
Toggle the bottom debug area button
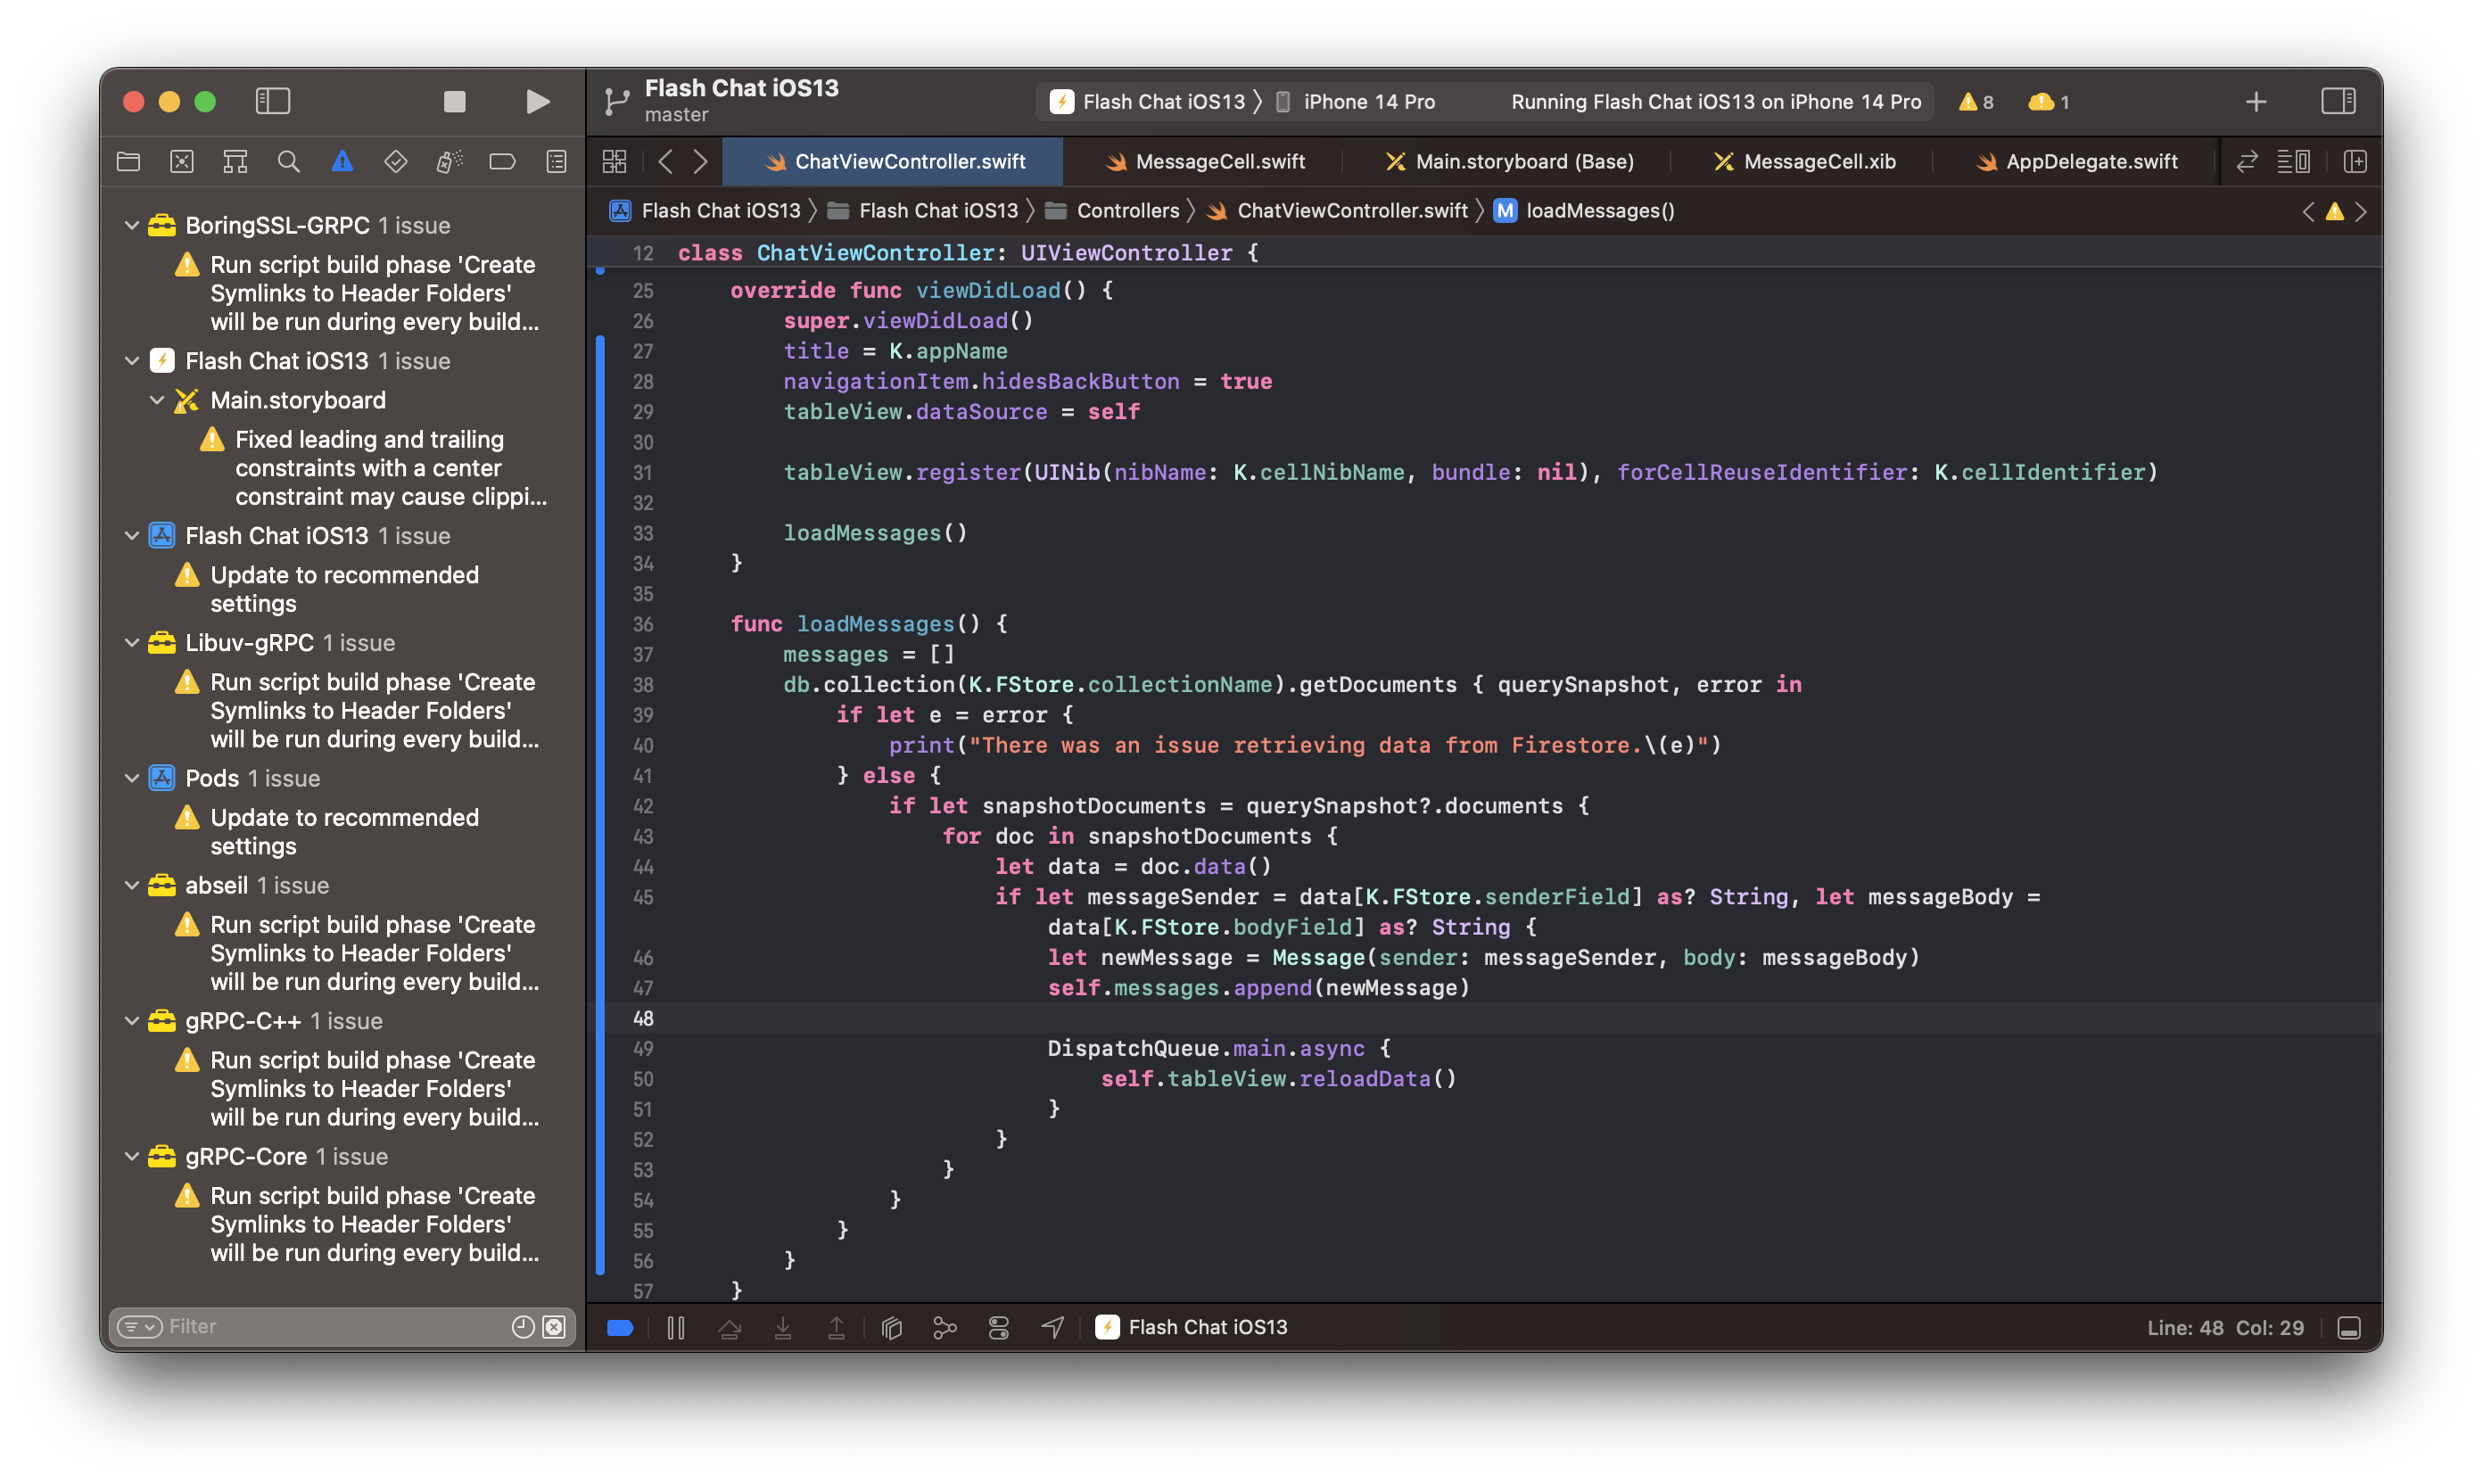(2349, 1327)
